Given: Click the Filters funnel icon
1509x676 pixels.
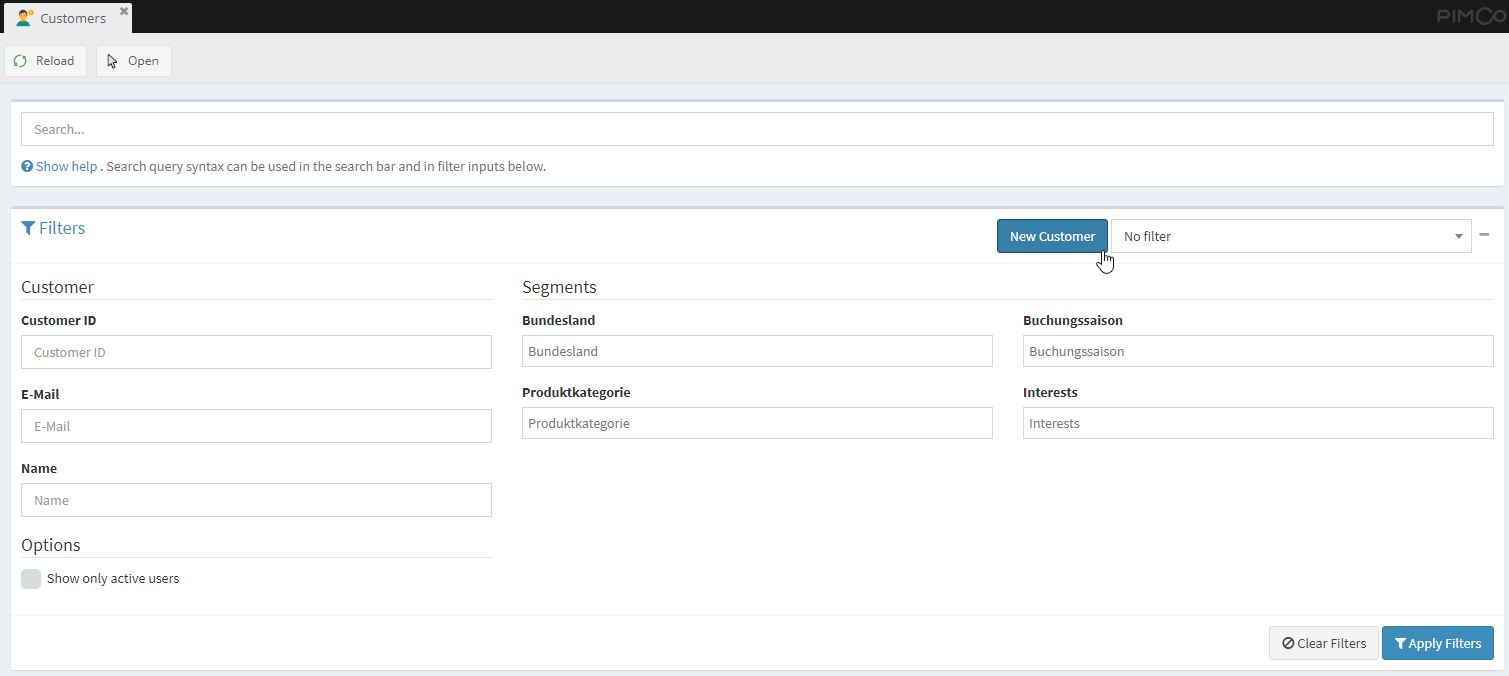Looking at the screenshot, I should [28, 228].
